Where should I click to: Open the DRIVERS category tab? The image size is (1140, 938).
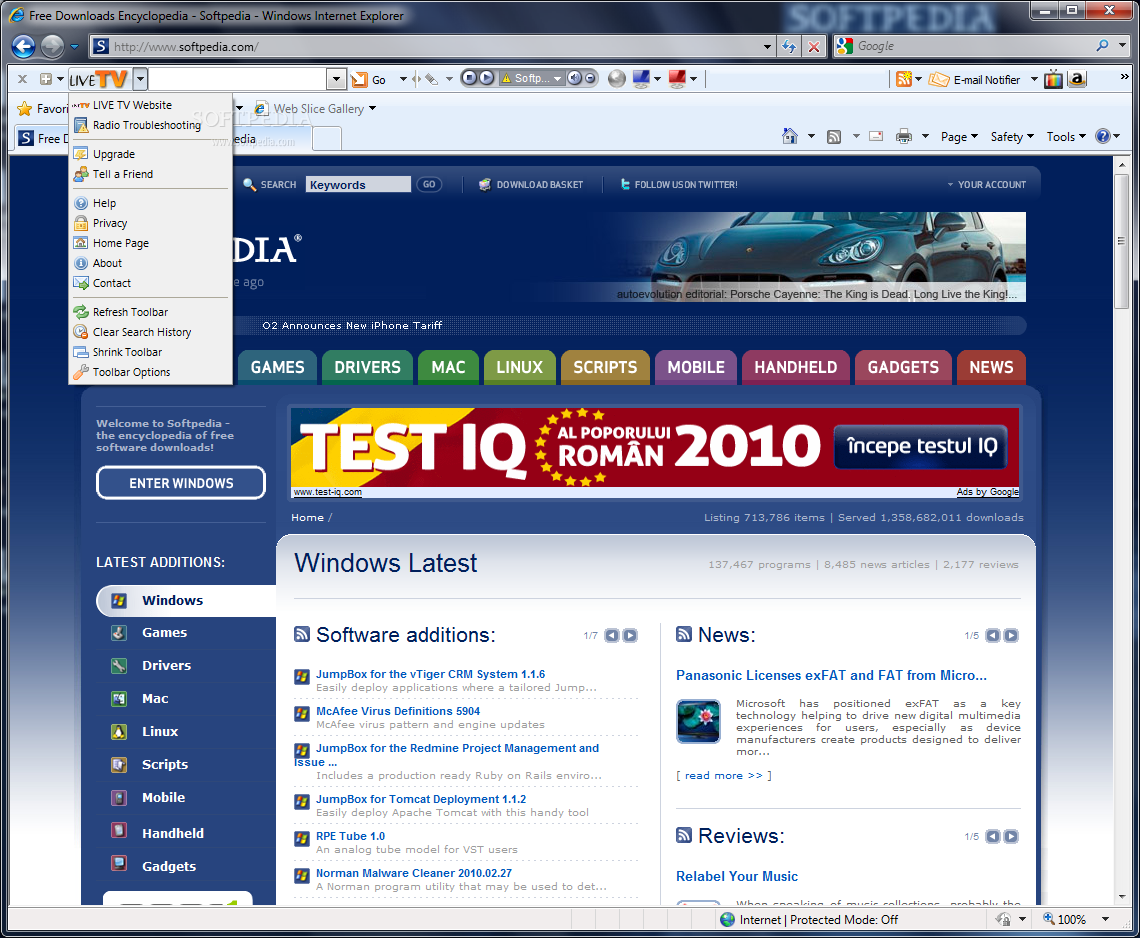(x=367, y=367)
